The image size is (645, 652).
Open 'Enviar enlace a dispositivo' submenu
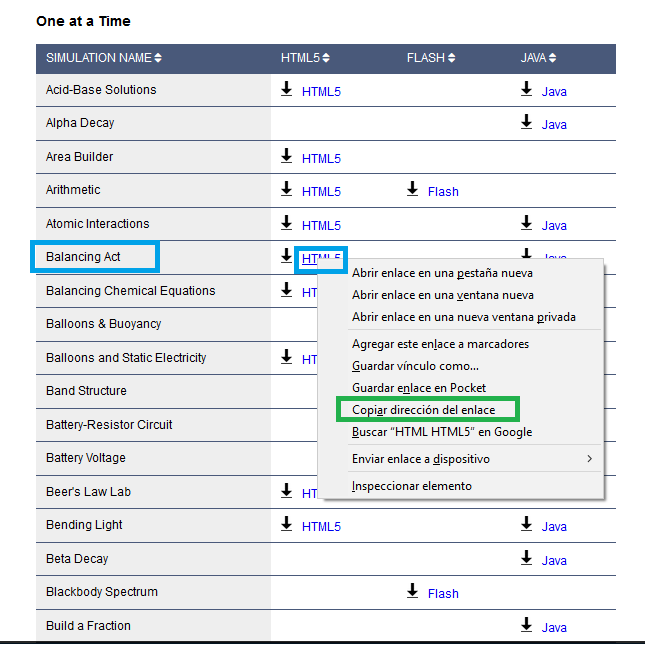(x=421, y=459)
